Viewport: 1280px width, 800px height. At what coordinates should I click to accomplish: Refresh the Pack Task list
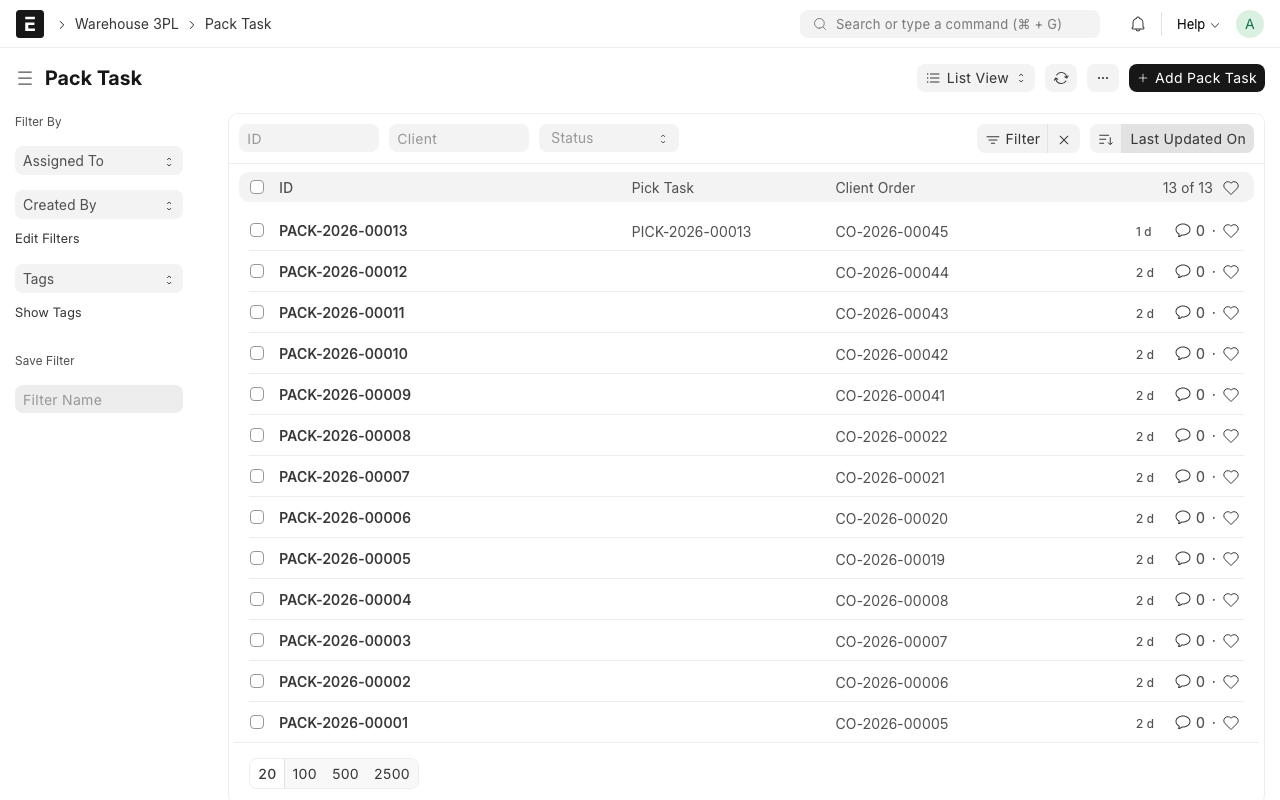[1061, 78]
